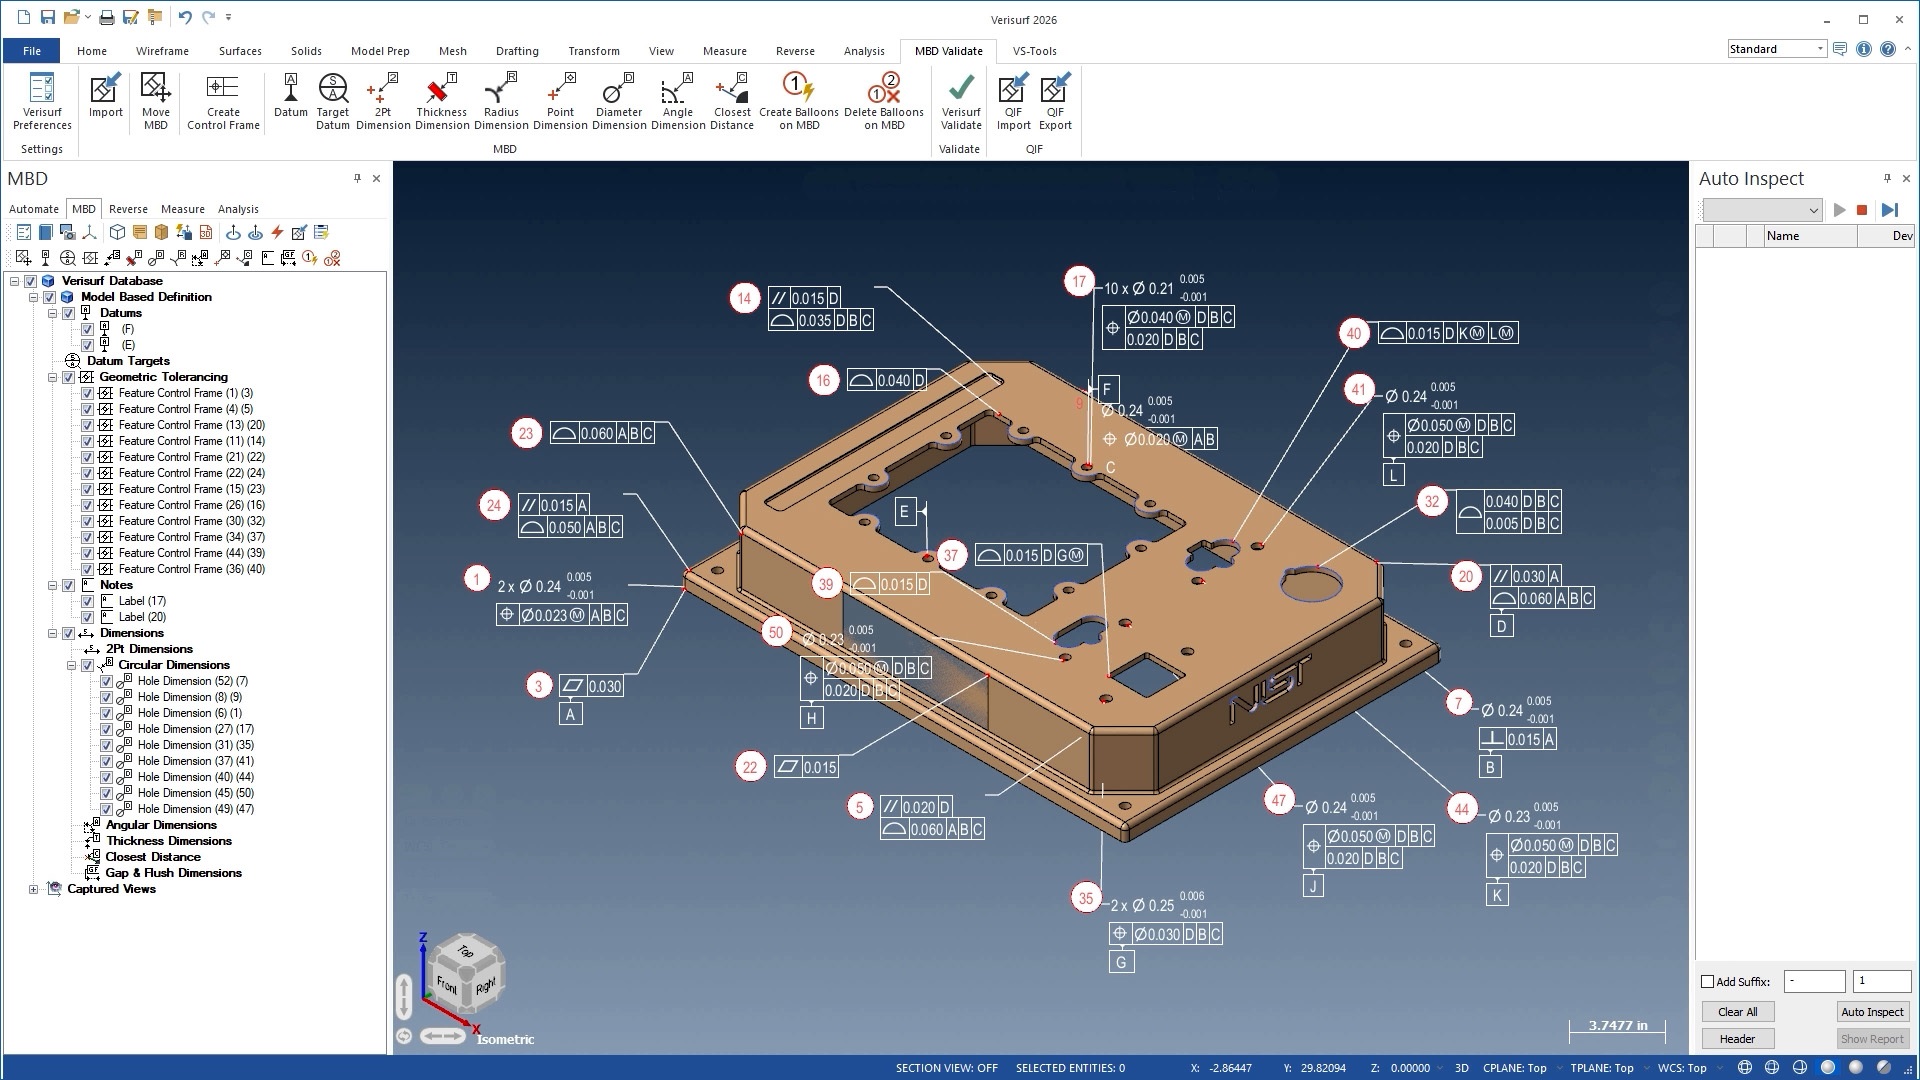Toggle the Add Suffix checkbox
Screen dimensions: 1920x1080
(1708, 982)
